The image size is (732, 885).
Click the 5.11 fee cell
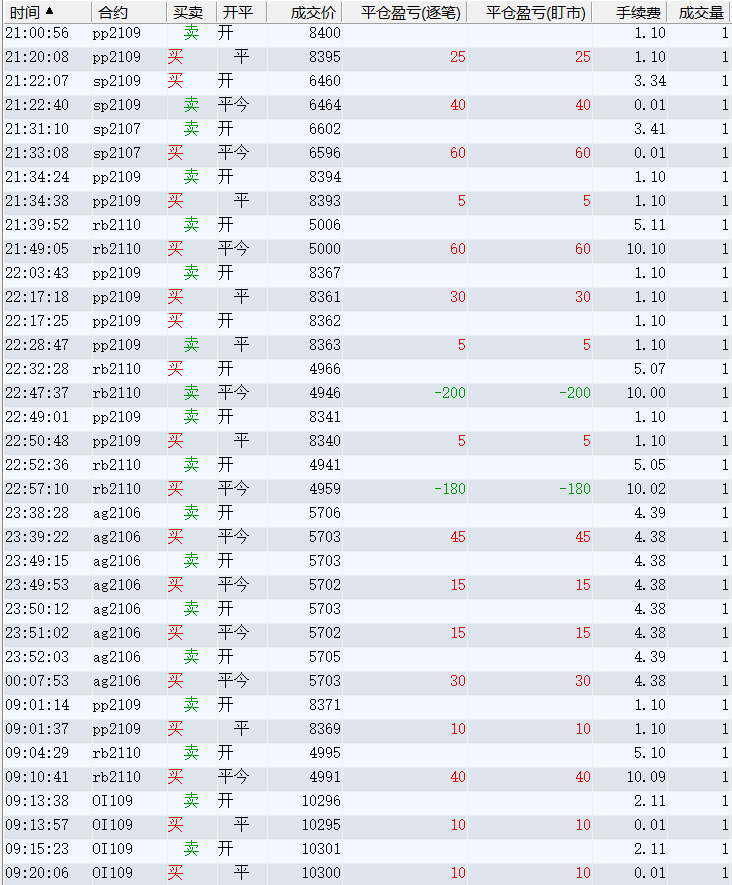click(649, 225)
